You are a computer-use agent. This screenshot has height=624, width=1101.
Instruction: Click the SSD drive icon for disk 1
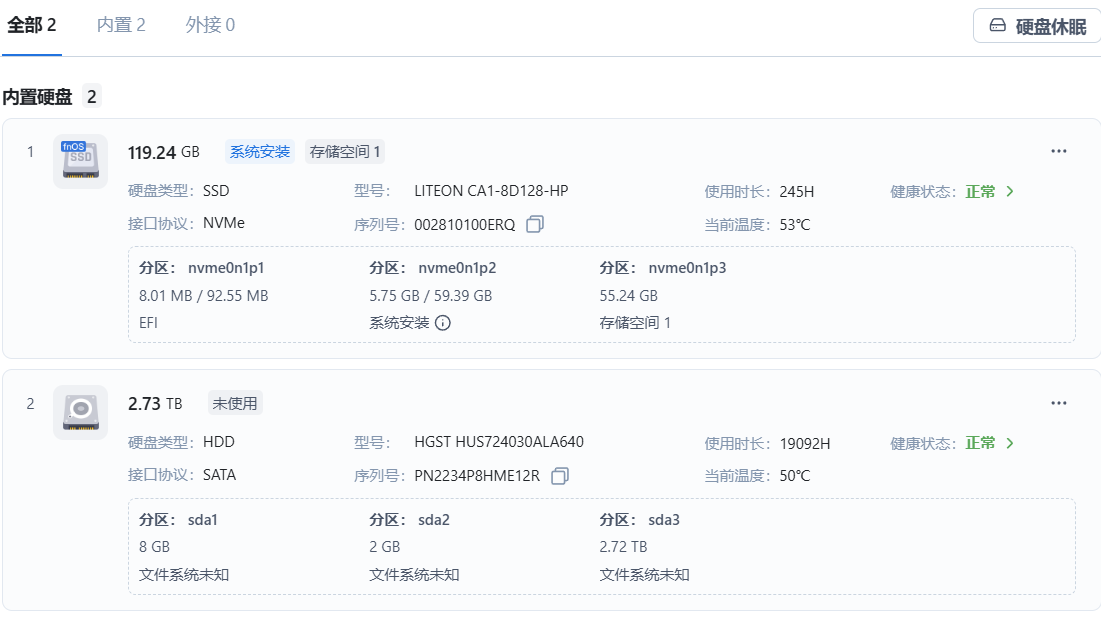point(80,161)
